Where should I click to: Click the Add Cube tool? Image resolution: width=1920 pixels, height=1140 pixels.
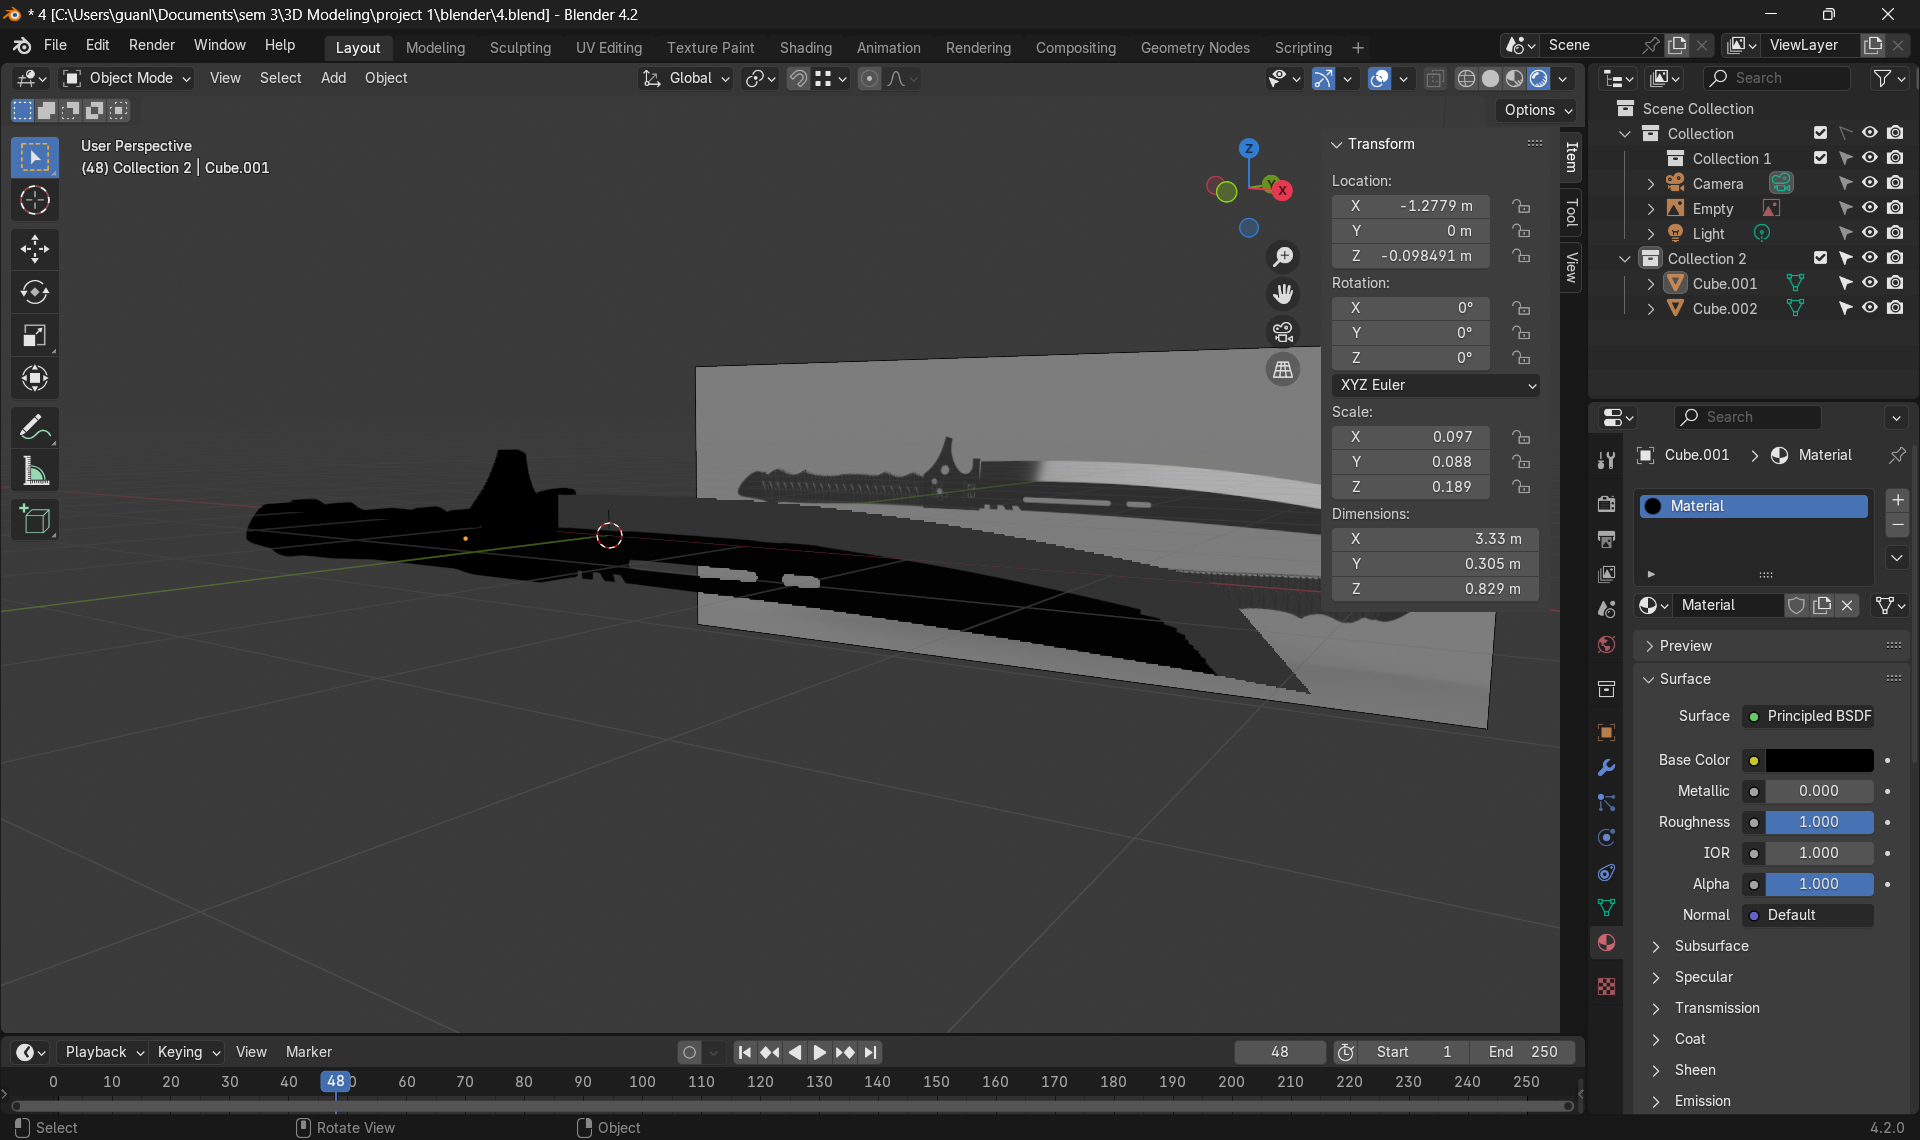click(35, 520)
